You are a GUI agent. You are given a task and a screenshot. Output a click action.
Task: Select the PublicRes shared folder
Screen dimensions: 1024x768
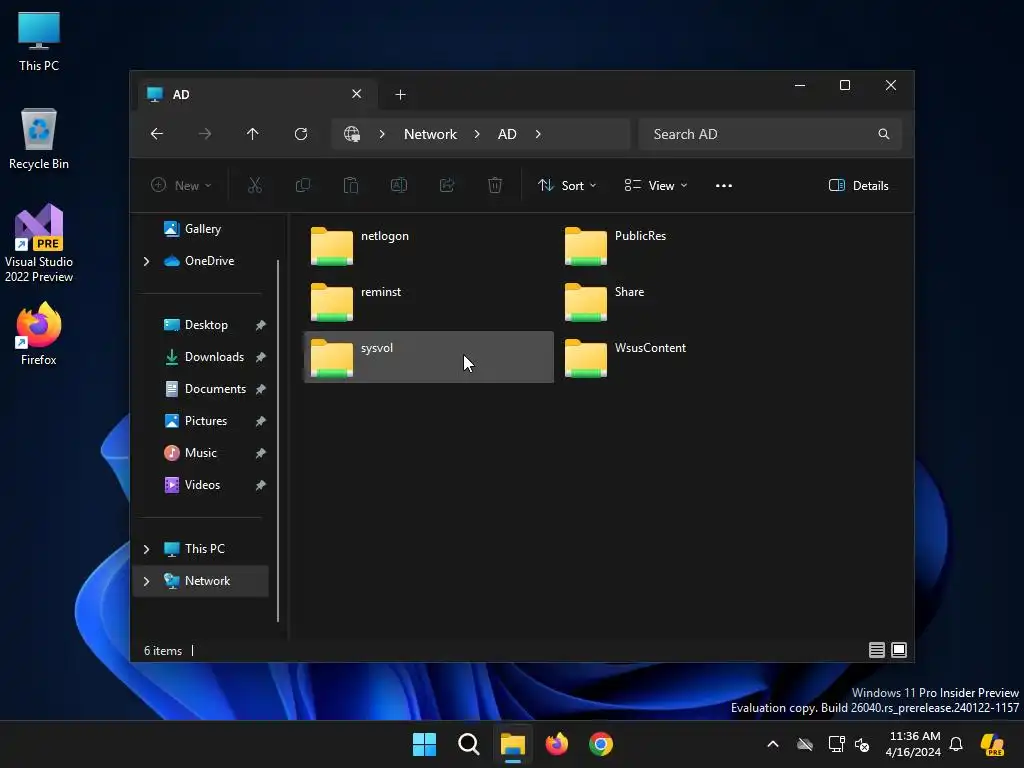[682, 246]
